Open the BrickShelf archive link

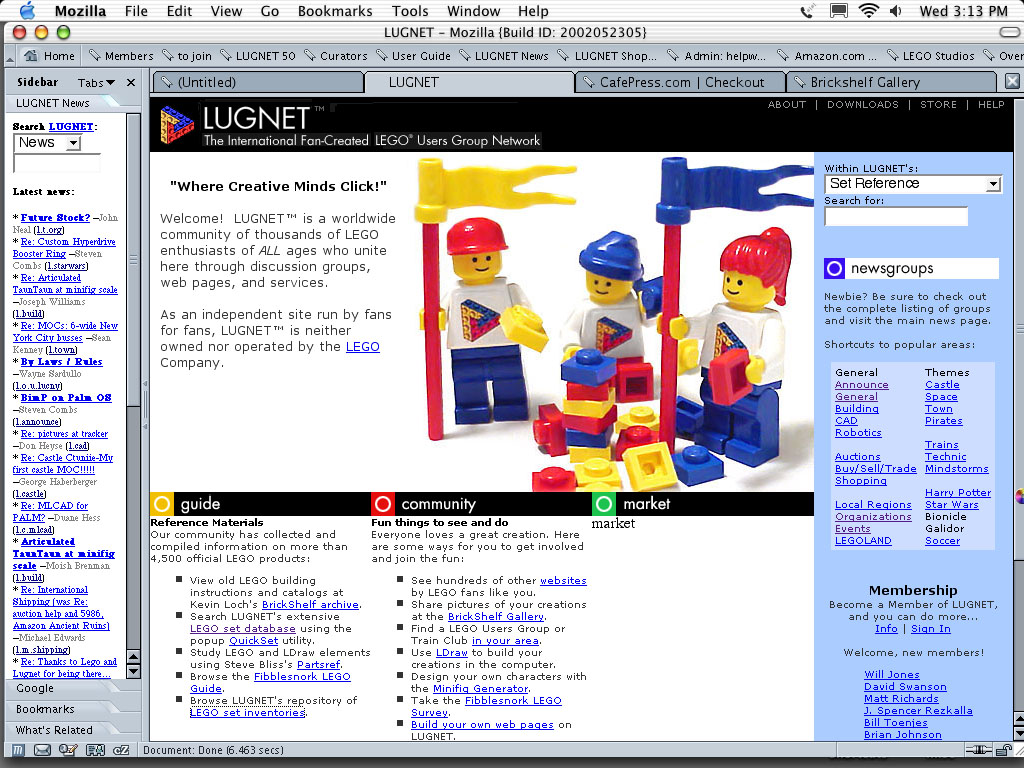(x=310, y=605)
